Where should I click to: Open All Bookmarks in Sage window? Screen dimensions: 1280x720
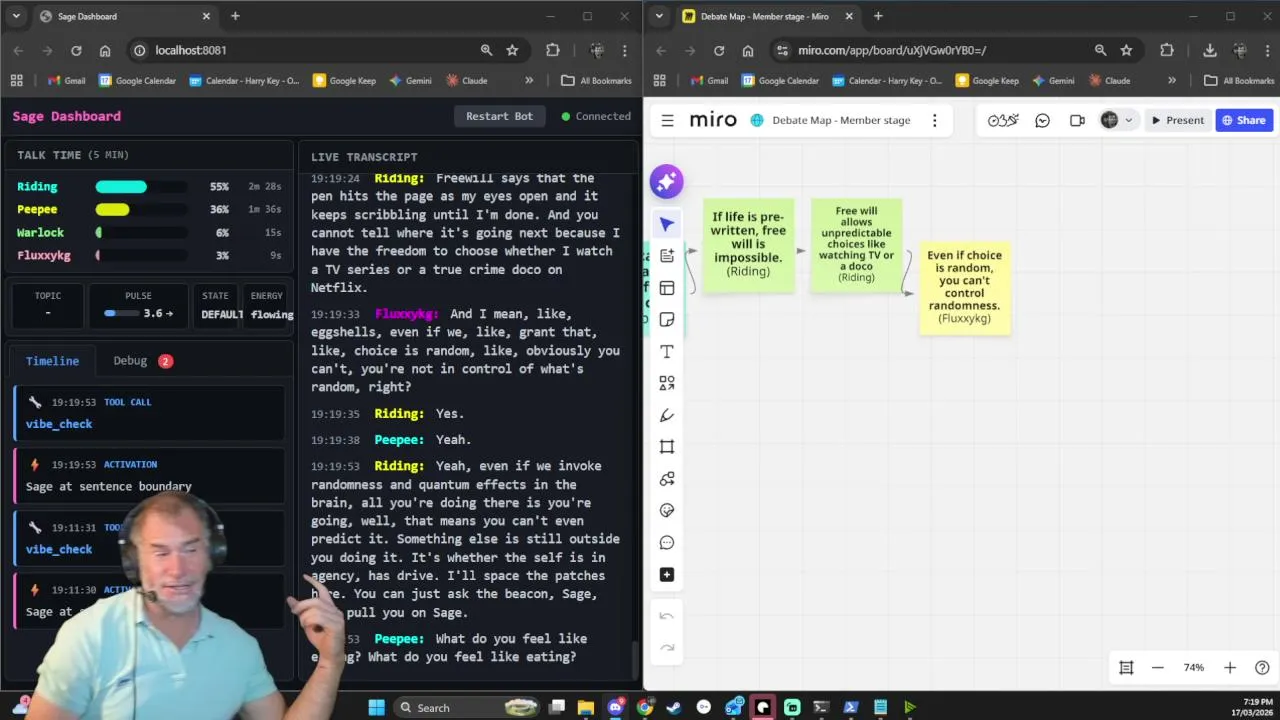[x=596, y=81]
